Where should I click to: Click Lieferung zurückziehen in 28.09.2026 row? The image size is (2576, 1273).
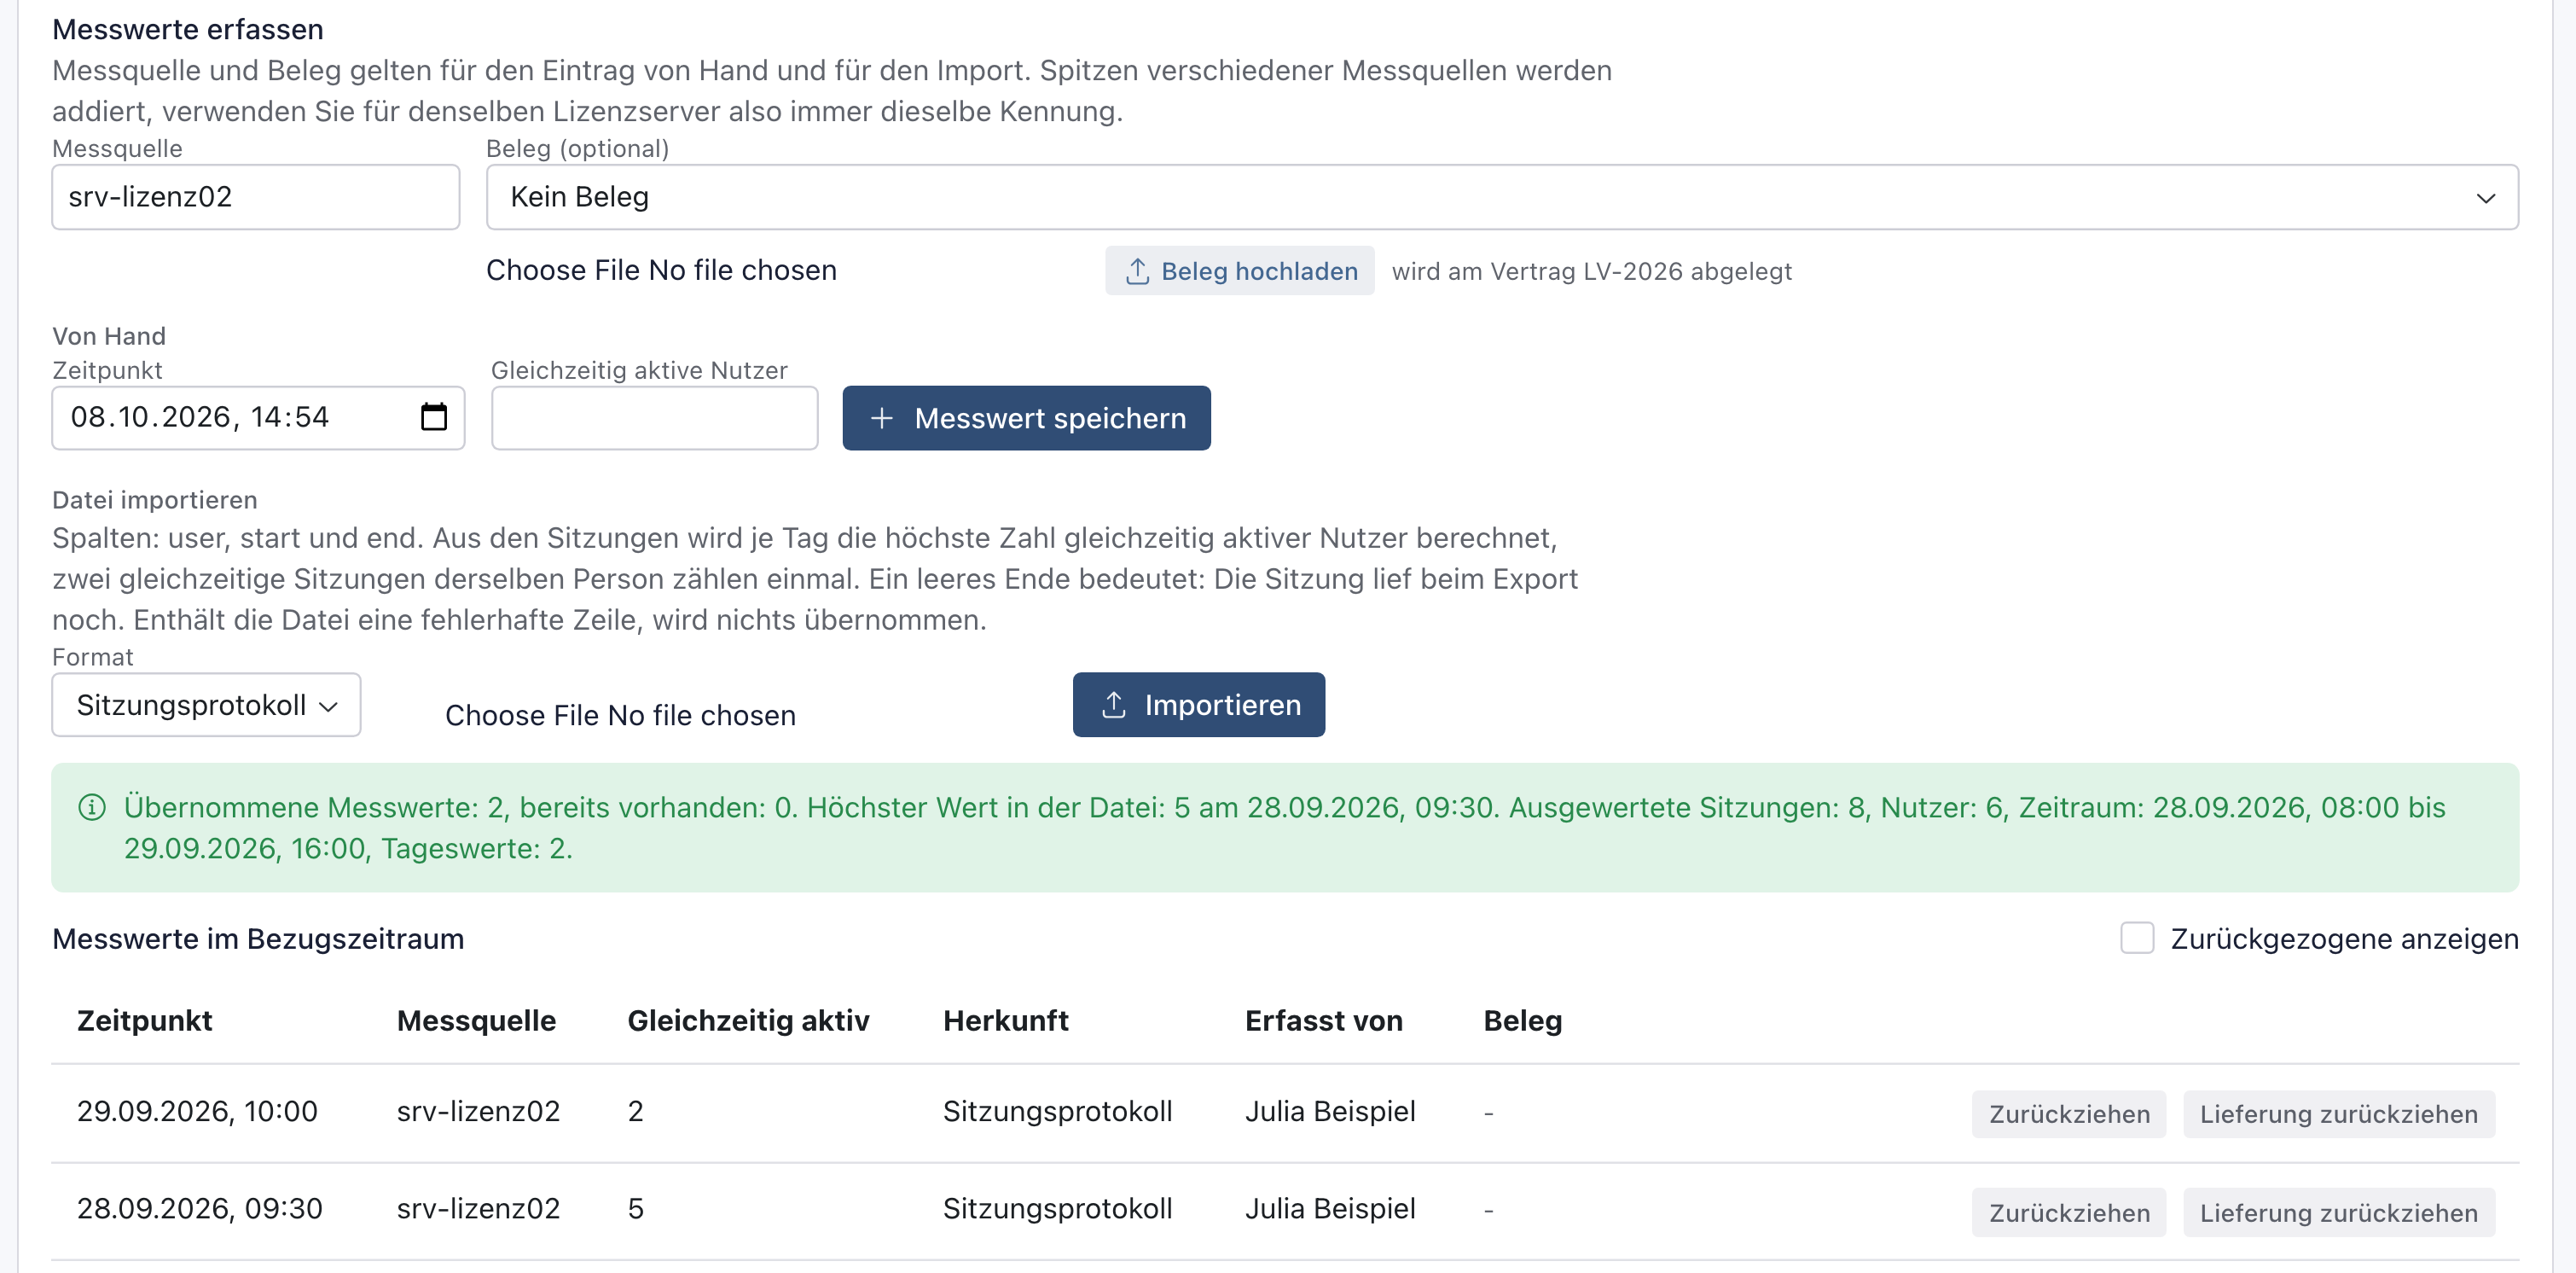tap(2339, 1212)
